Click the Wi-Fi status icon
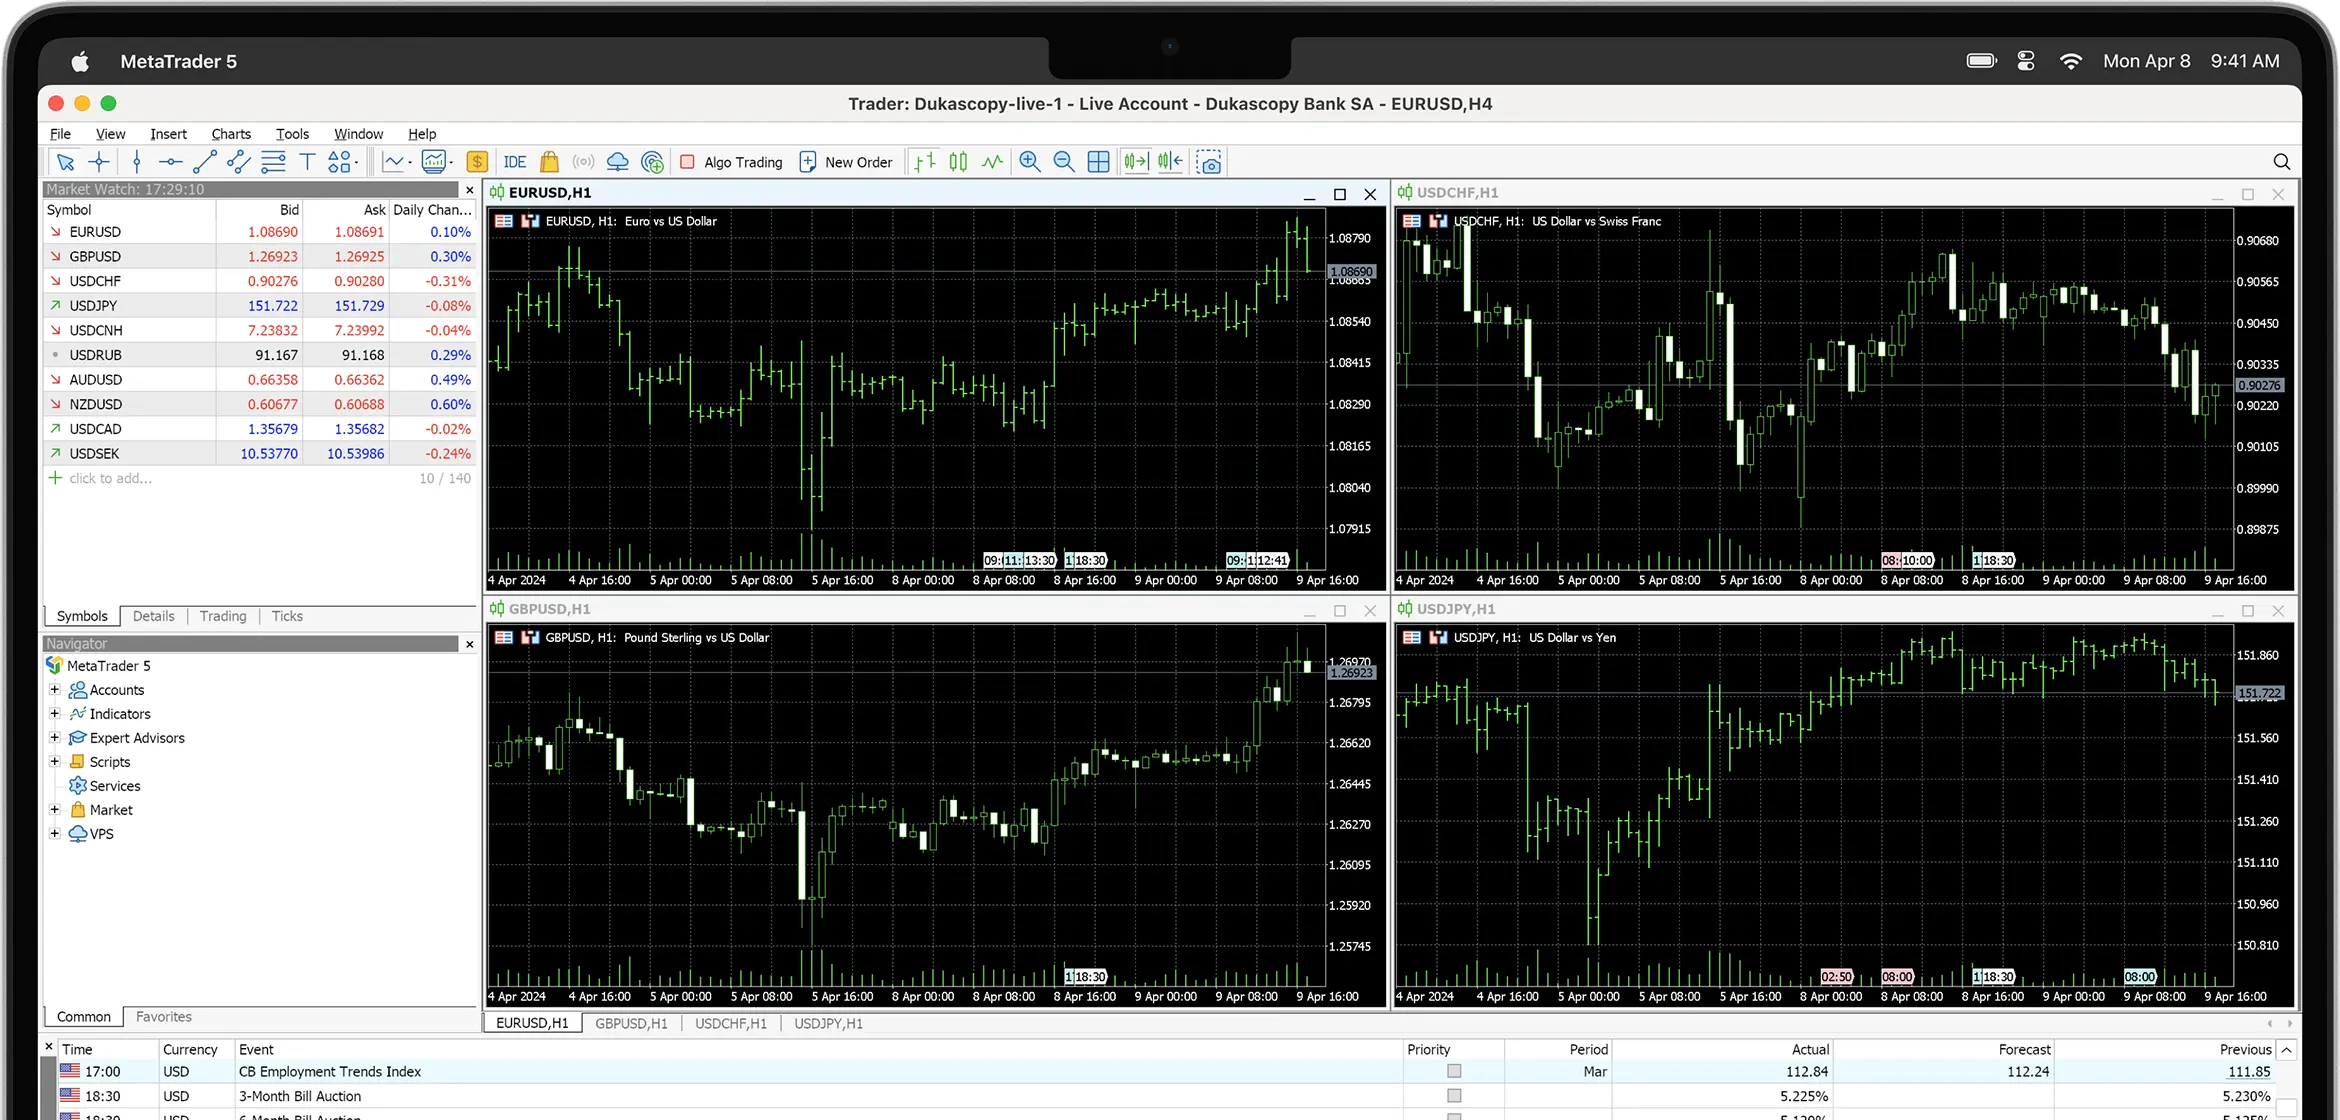 2071,61
